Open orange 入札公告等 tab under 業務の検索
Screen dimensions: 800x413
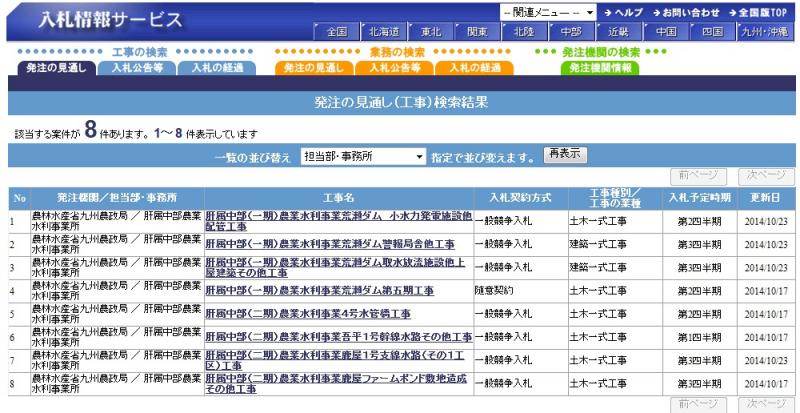coord(394,68)
